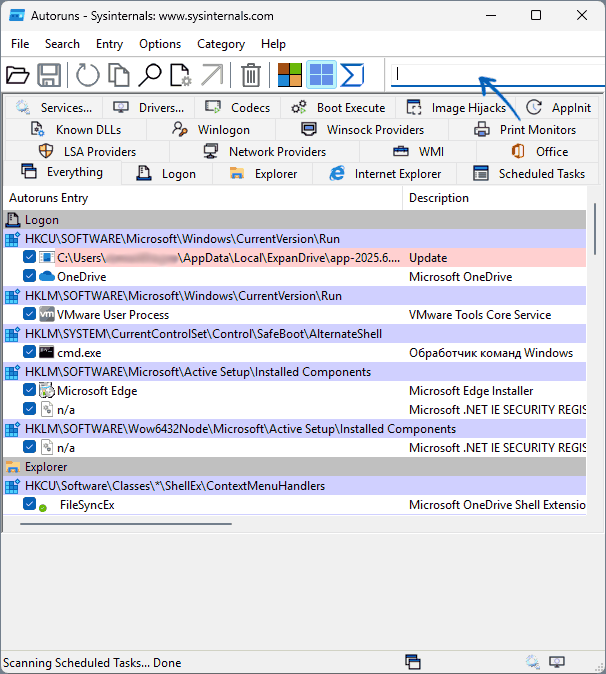Viewport: 606px width, 674px height.
Task: Click the entry Properties page icon
Action: coord(181,75)
